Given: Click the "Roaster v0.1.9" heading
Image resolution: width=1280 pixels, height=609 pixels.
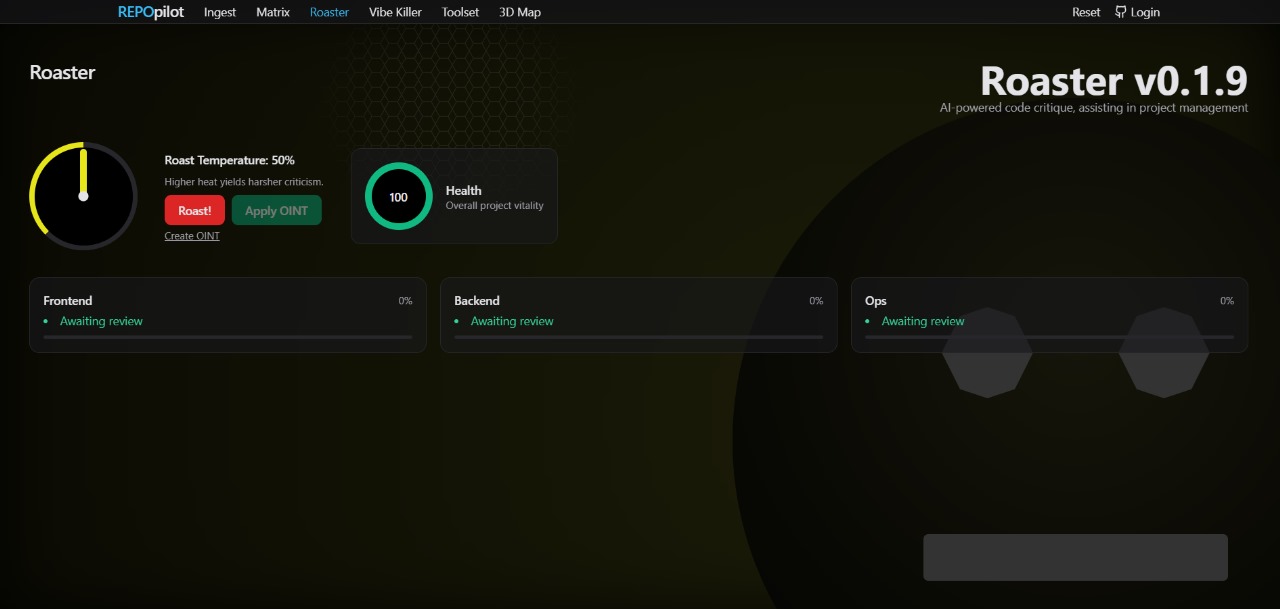Looking at the screenshot, I should pos(1114,80).
